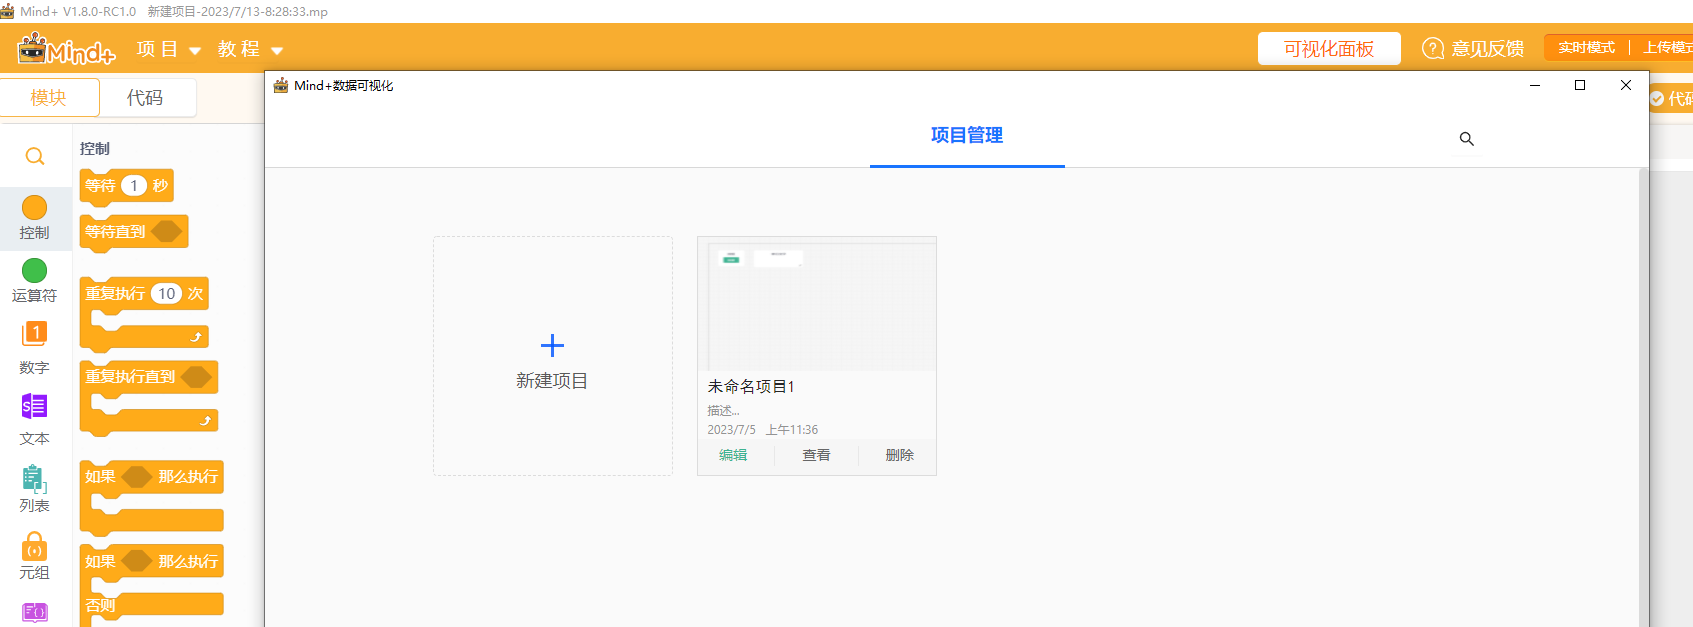
Task: Click the search magnifier in the block palette
Action: [35, 156]
